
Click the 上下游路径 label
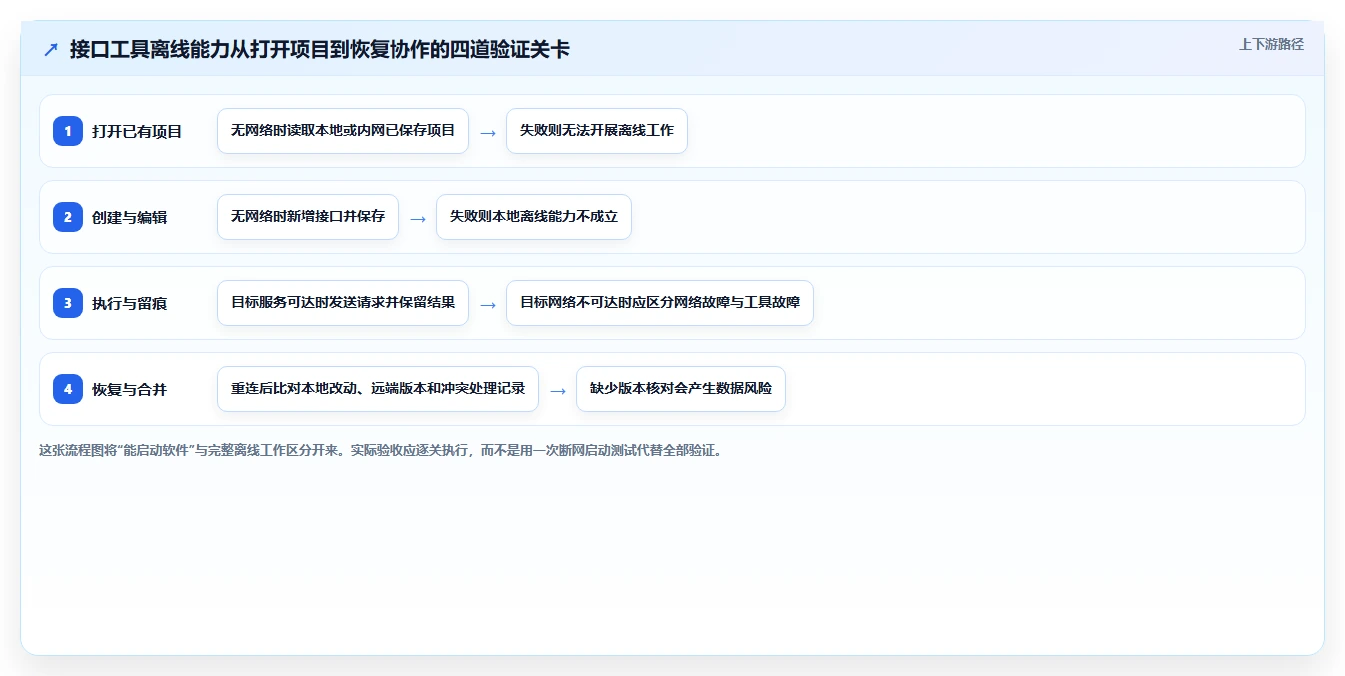pyautogui.click(x=1271, y=44)
